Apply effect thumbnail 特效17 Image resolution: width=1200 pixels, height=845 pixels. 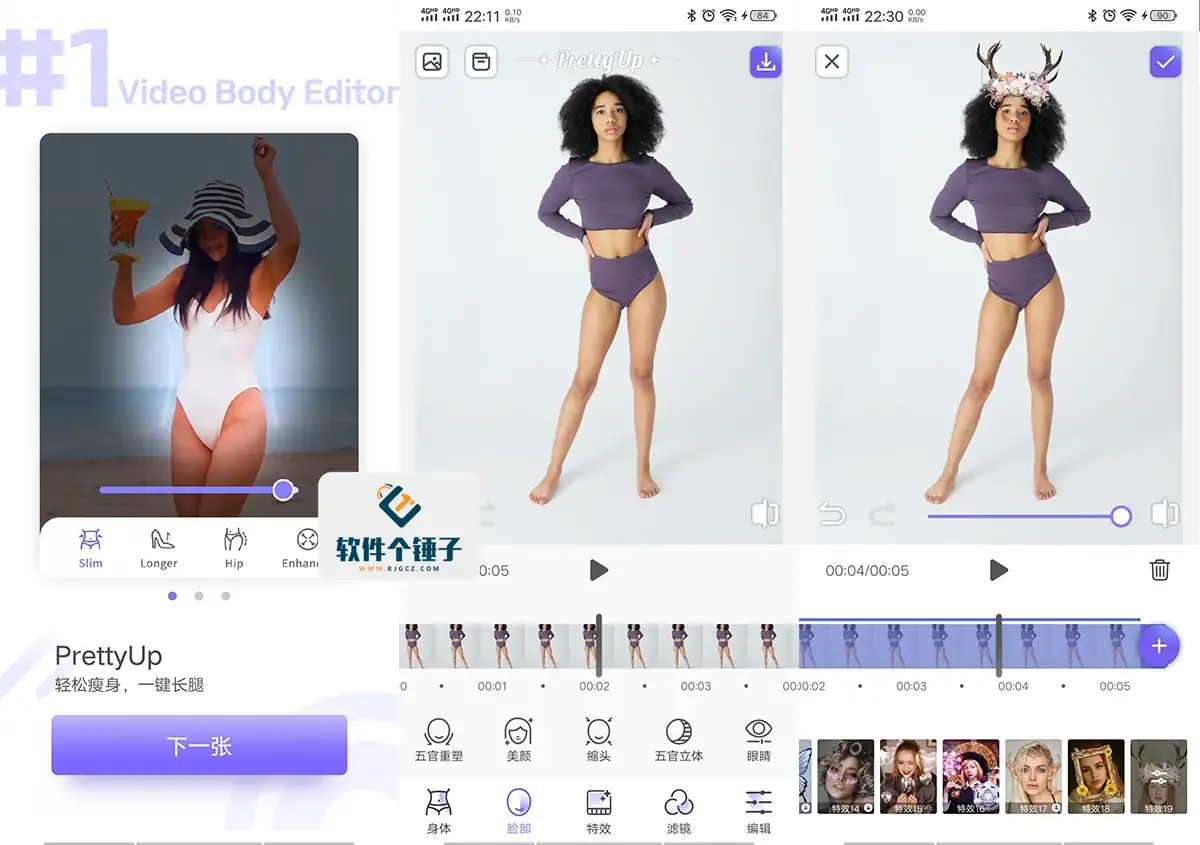(x=1033, y=777)
